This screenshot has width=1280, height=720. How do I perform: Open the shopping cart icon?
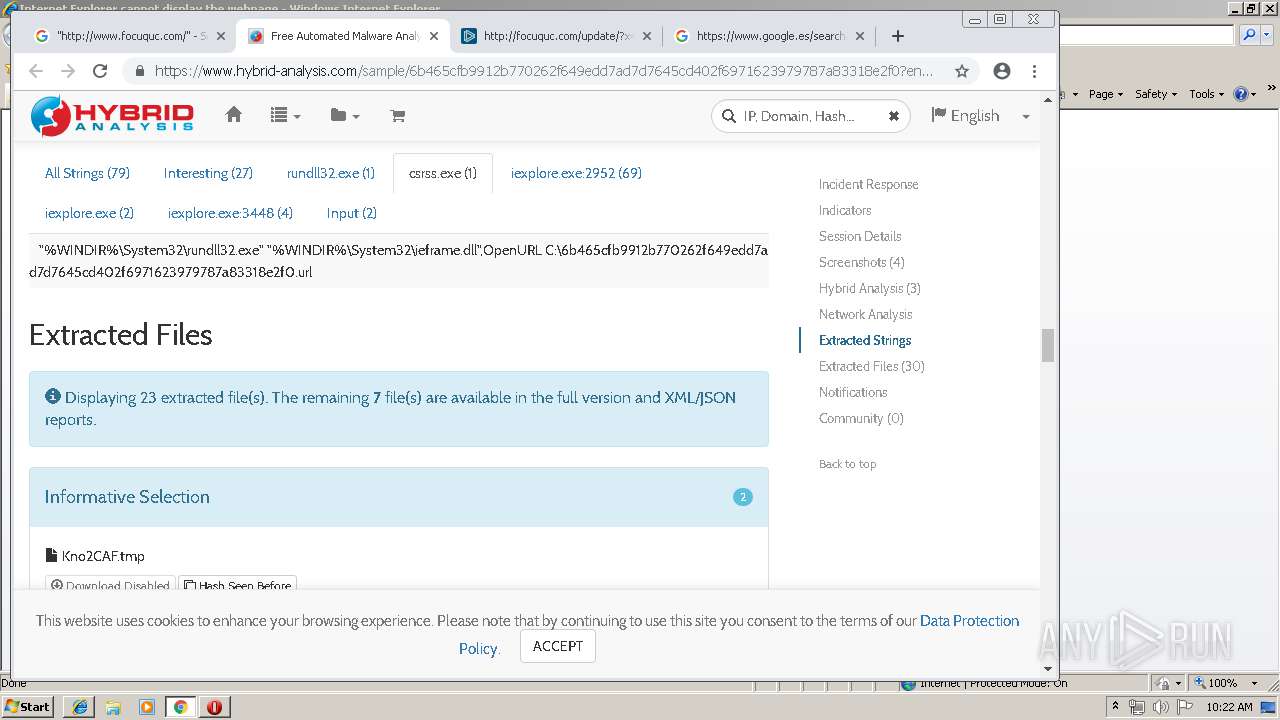point(397,116)
